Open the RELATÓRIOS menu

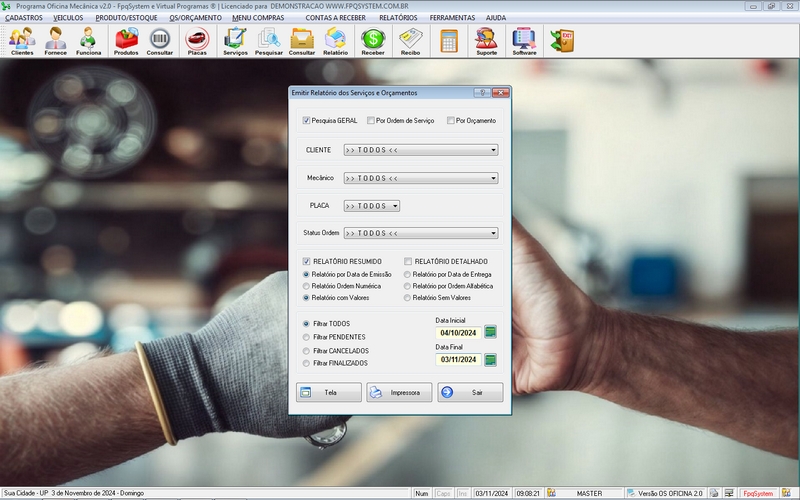[398, 18]
